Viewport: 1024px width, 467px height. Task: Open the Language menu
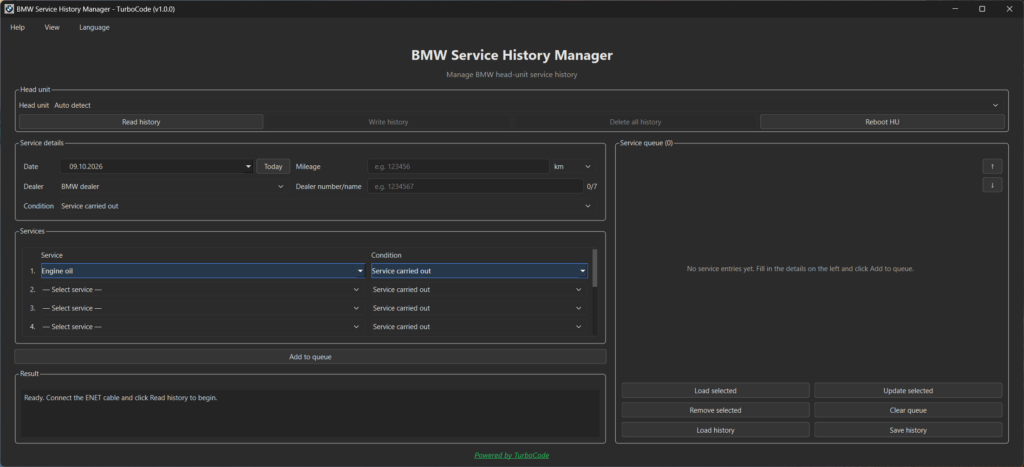point(94,27)
